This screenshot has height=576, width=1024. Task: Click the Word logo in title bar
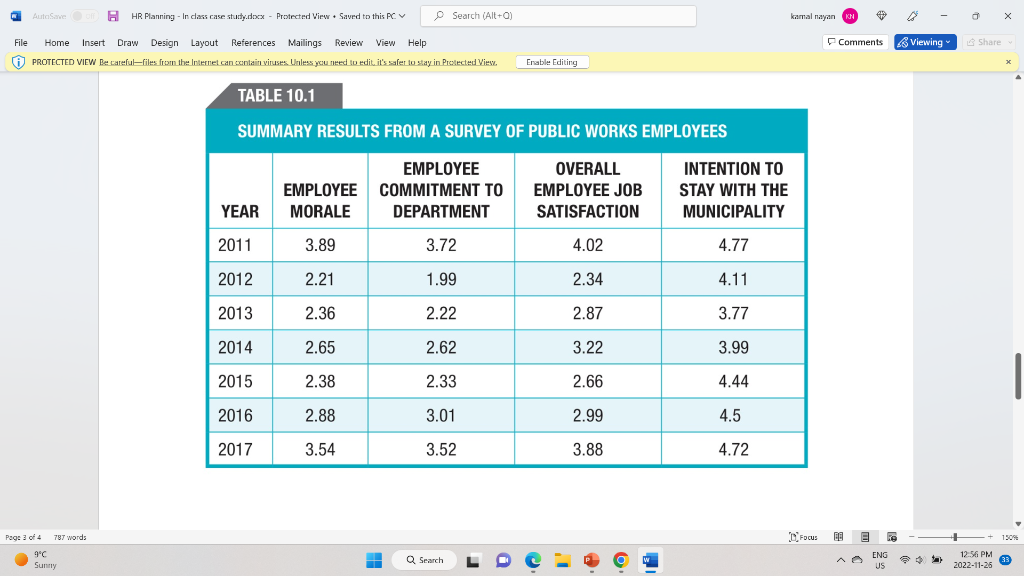16,16
